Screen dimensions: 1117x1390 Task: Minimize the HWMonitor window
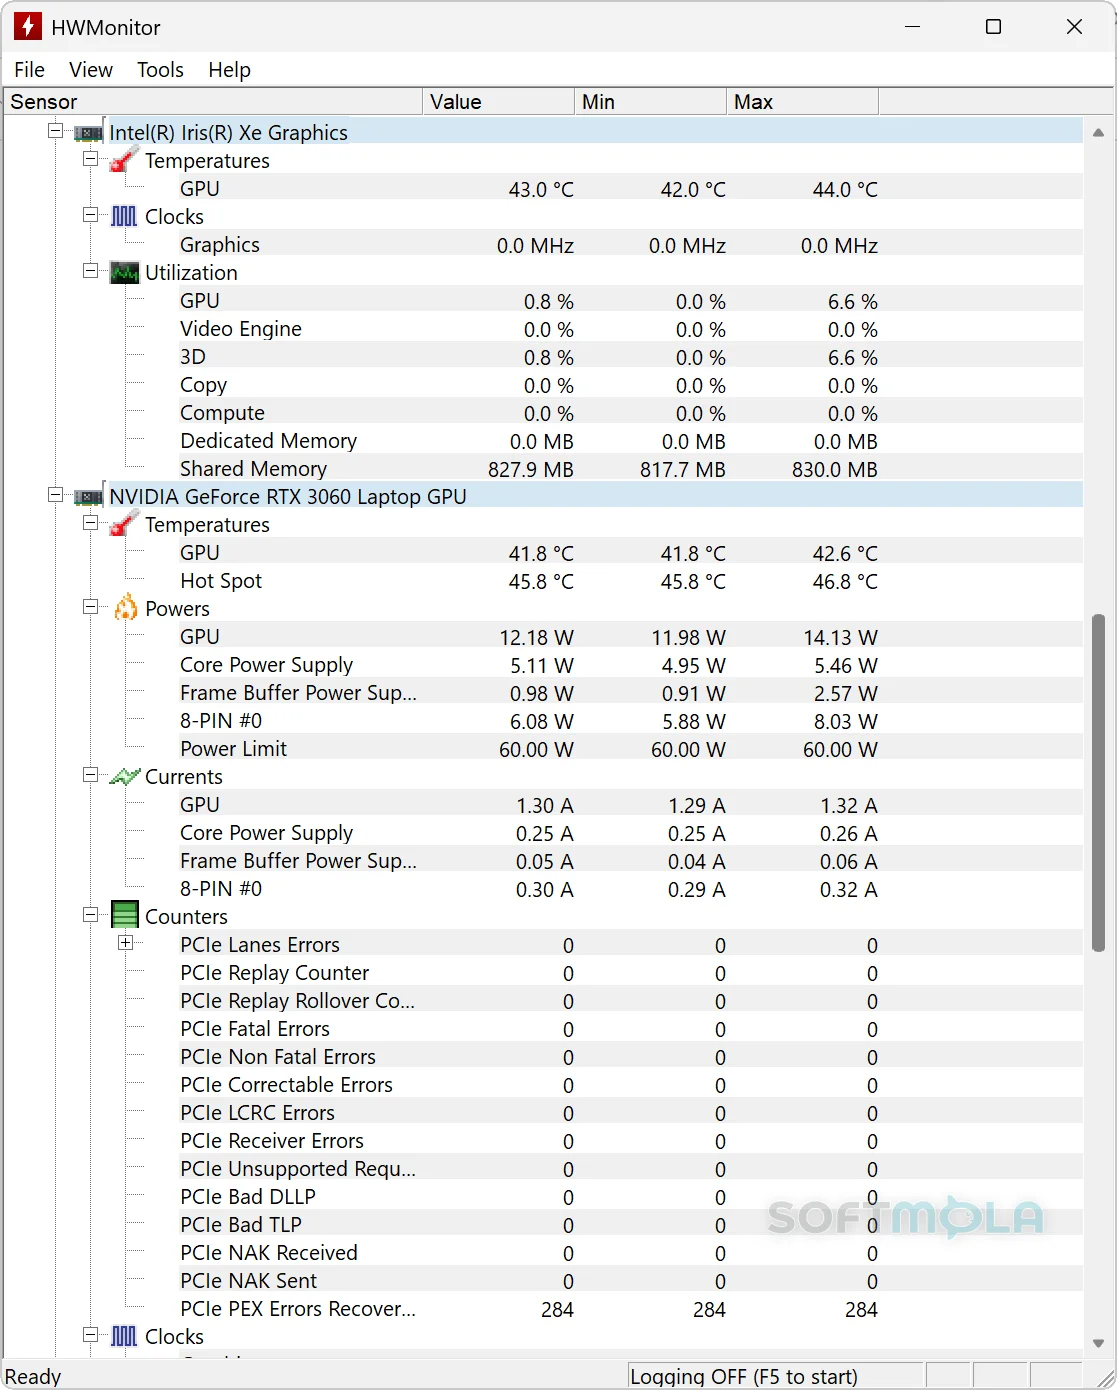click(912, 27)
